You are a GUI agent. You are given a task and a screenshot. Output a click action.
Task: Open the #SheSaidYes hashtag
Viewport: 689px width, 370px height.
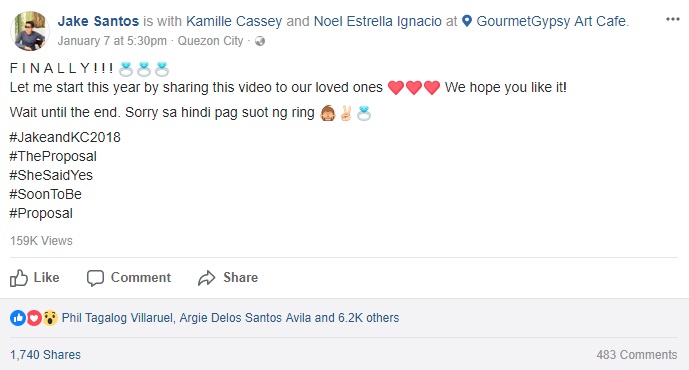51,175
